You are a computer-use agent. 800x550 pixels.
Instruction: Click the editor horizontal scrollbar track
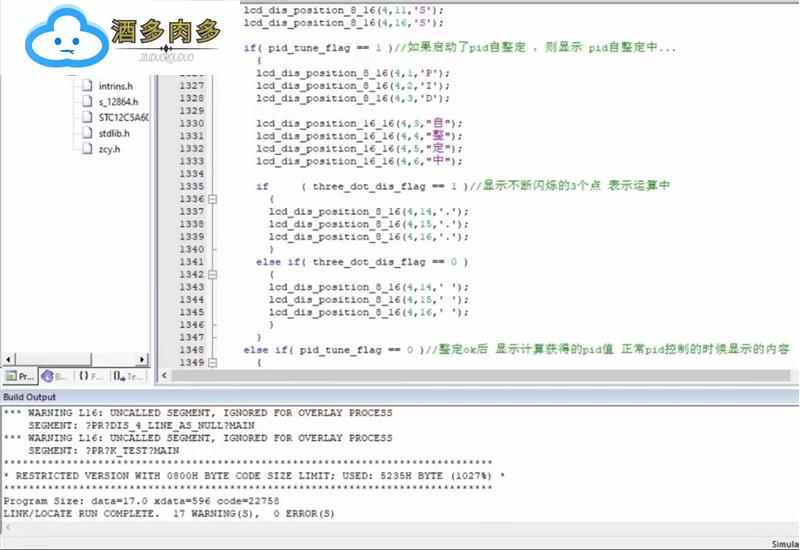pyautogui.click(x=481, y=376)
